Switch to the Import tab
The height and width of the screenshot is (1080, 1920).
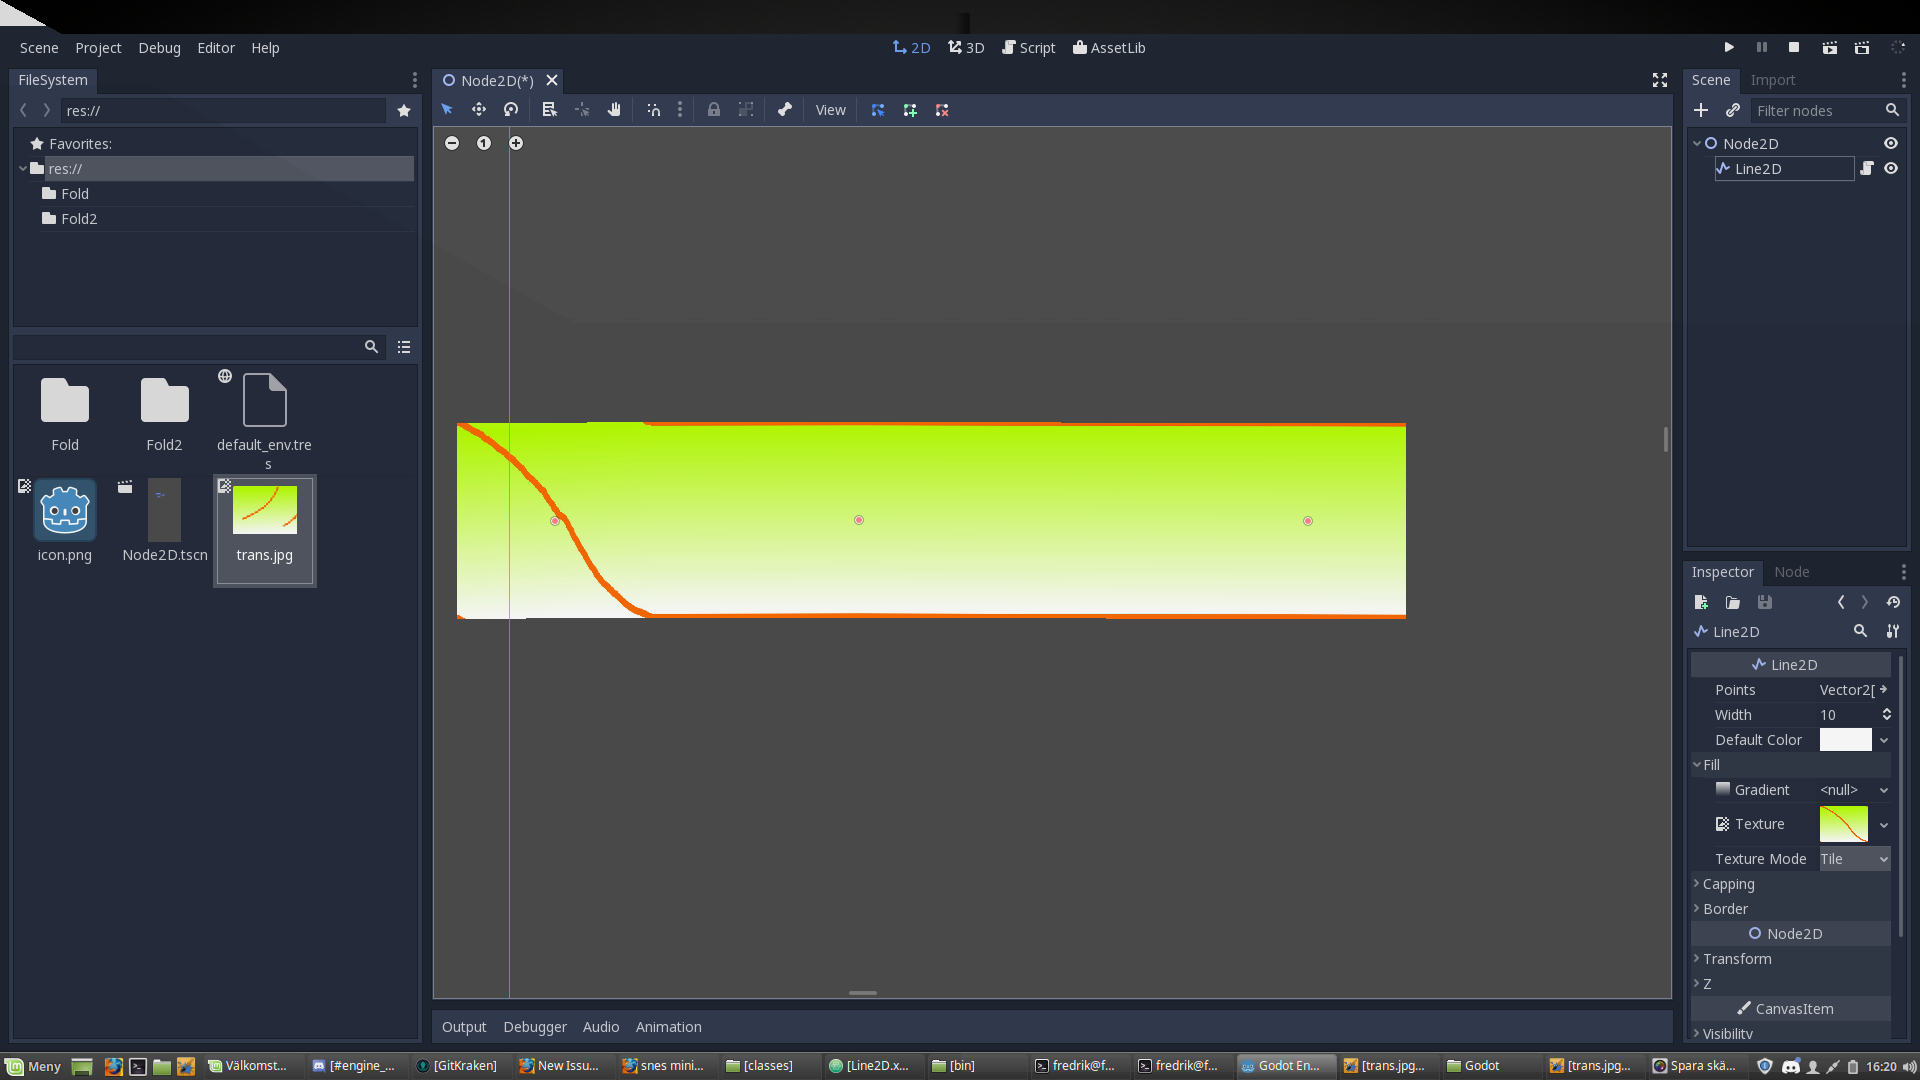[x=1774, y=80]
